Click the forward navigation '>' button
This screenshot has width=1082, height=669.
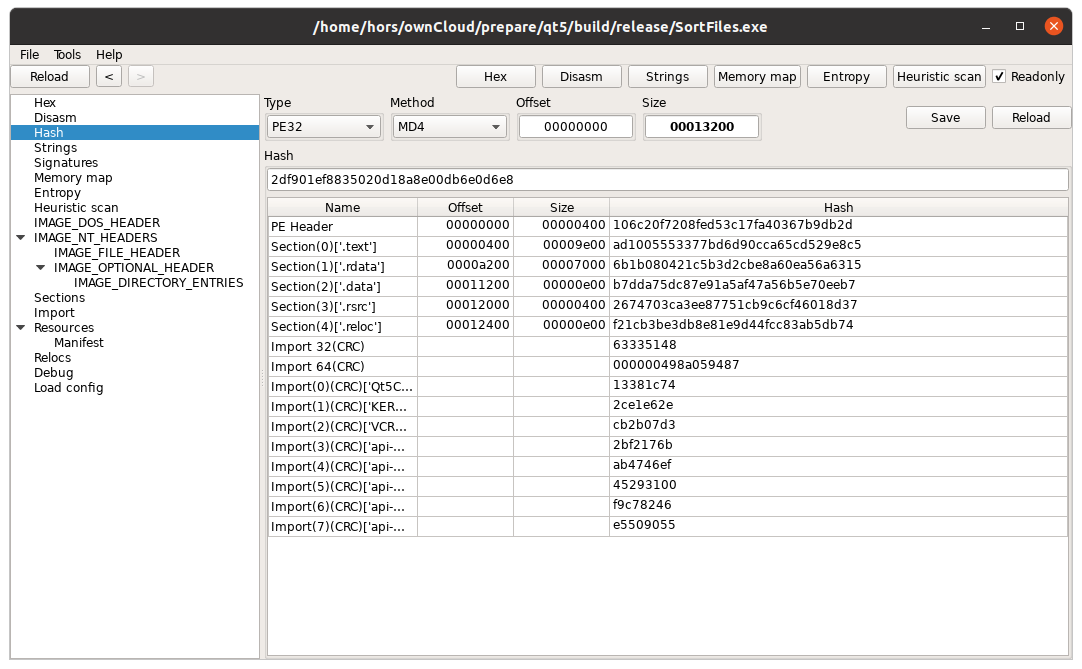pyautogui.click(x=141, y=77)
